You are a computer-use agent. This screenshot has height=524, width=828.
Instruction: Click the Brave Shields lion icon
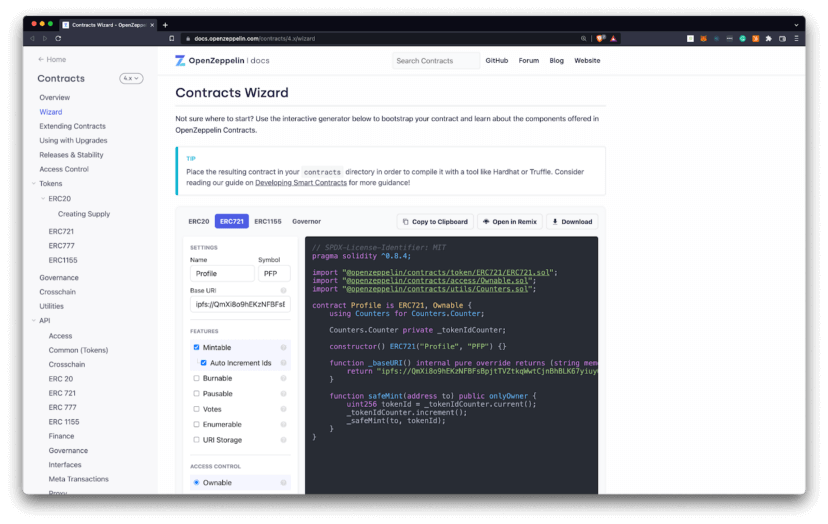click(x=601, y=38)
